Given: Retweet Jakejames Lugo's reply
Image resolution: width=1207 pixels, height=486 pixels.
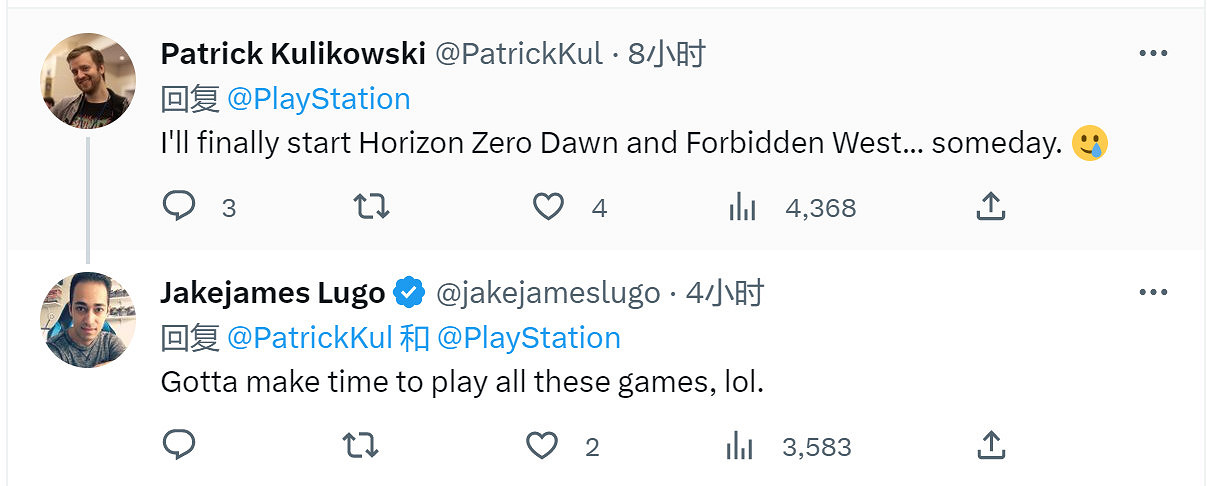Looking at the screenshot, I should pyautogui.click(x=360, y=446).
